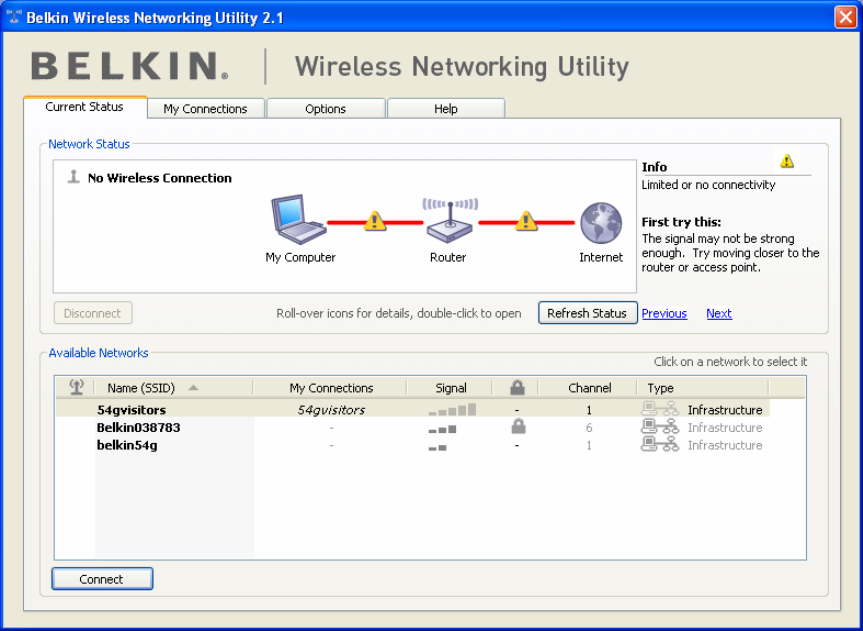Click signal bars for 54gvisitors
Image resolution: width=863 pixels, height=631 pixels.
point(452,410)
